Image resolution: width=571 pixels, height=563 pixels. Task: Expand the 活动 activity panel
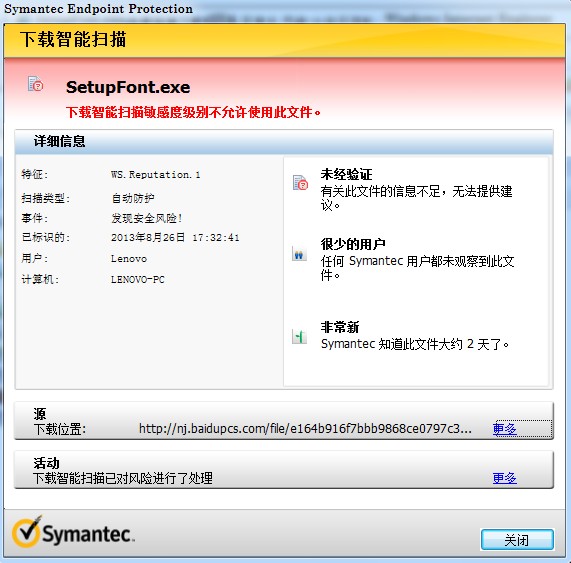pyautogui.click(x=284, y=469)
